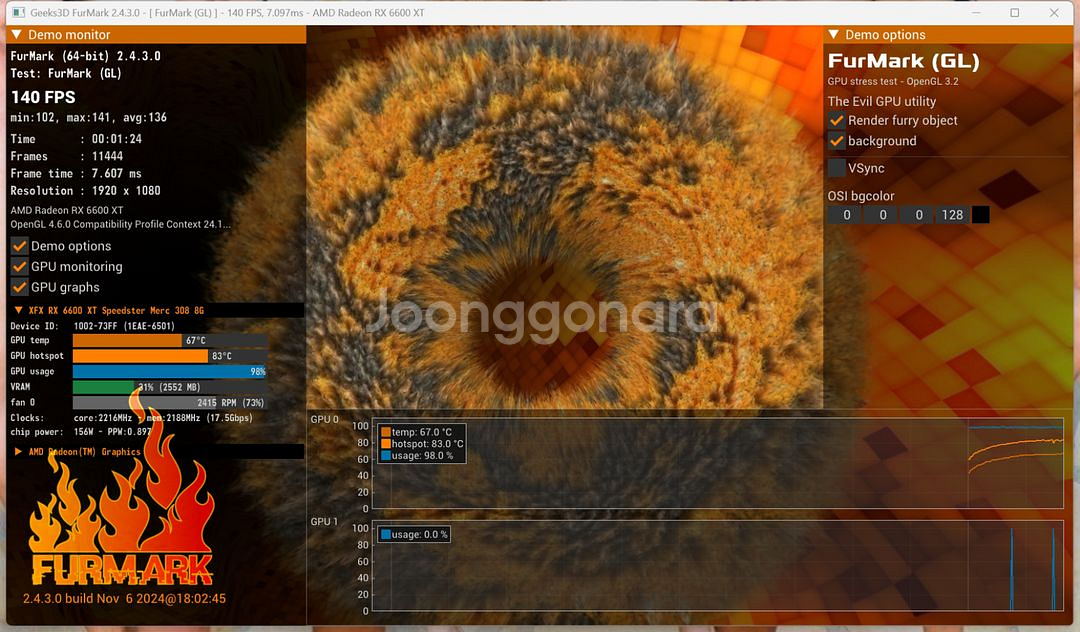Click the GPU usage progress bar
The image size is (1080, 632).
coord(169,371)
